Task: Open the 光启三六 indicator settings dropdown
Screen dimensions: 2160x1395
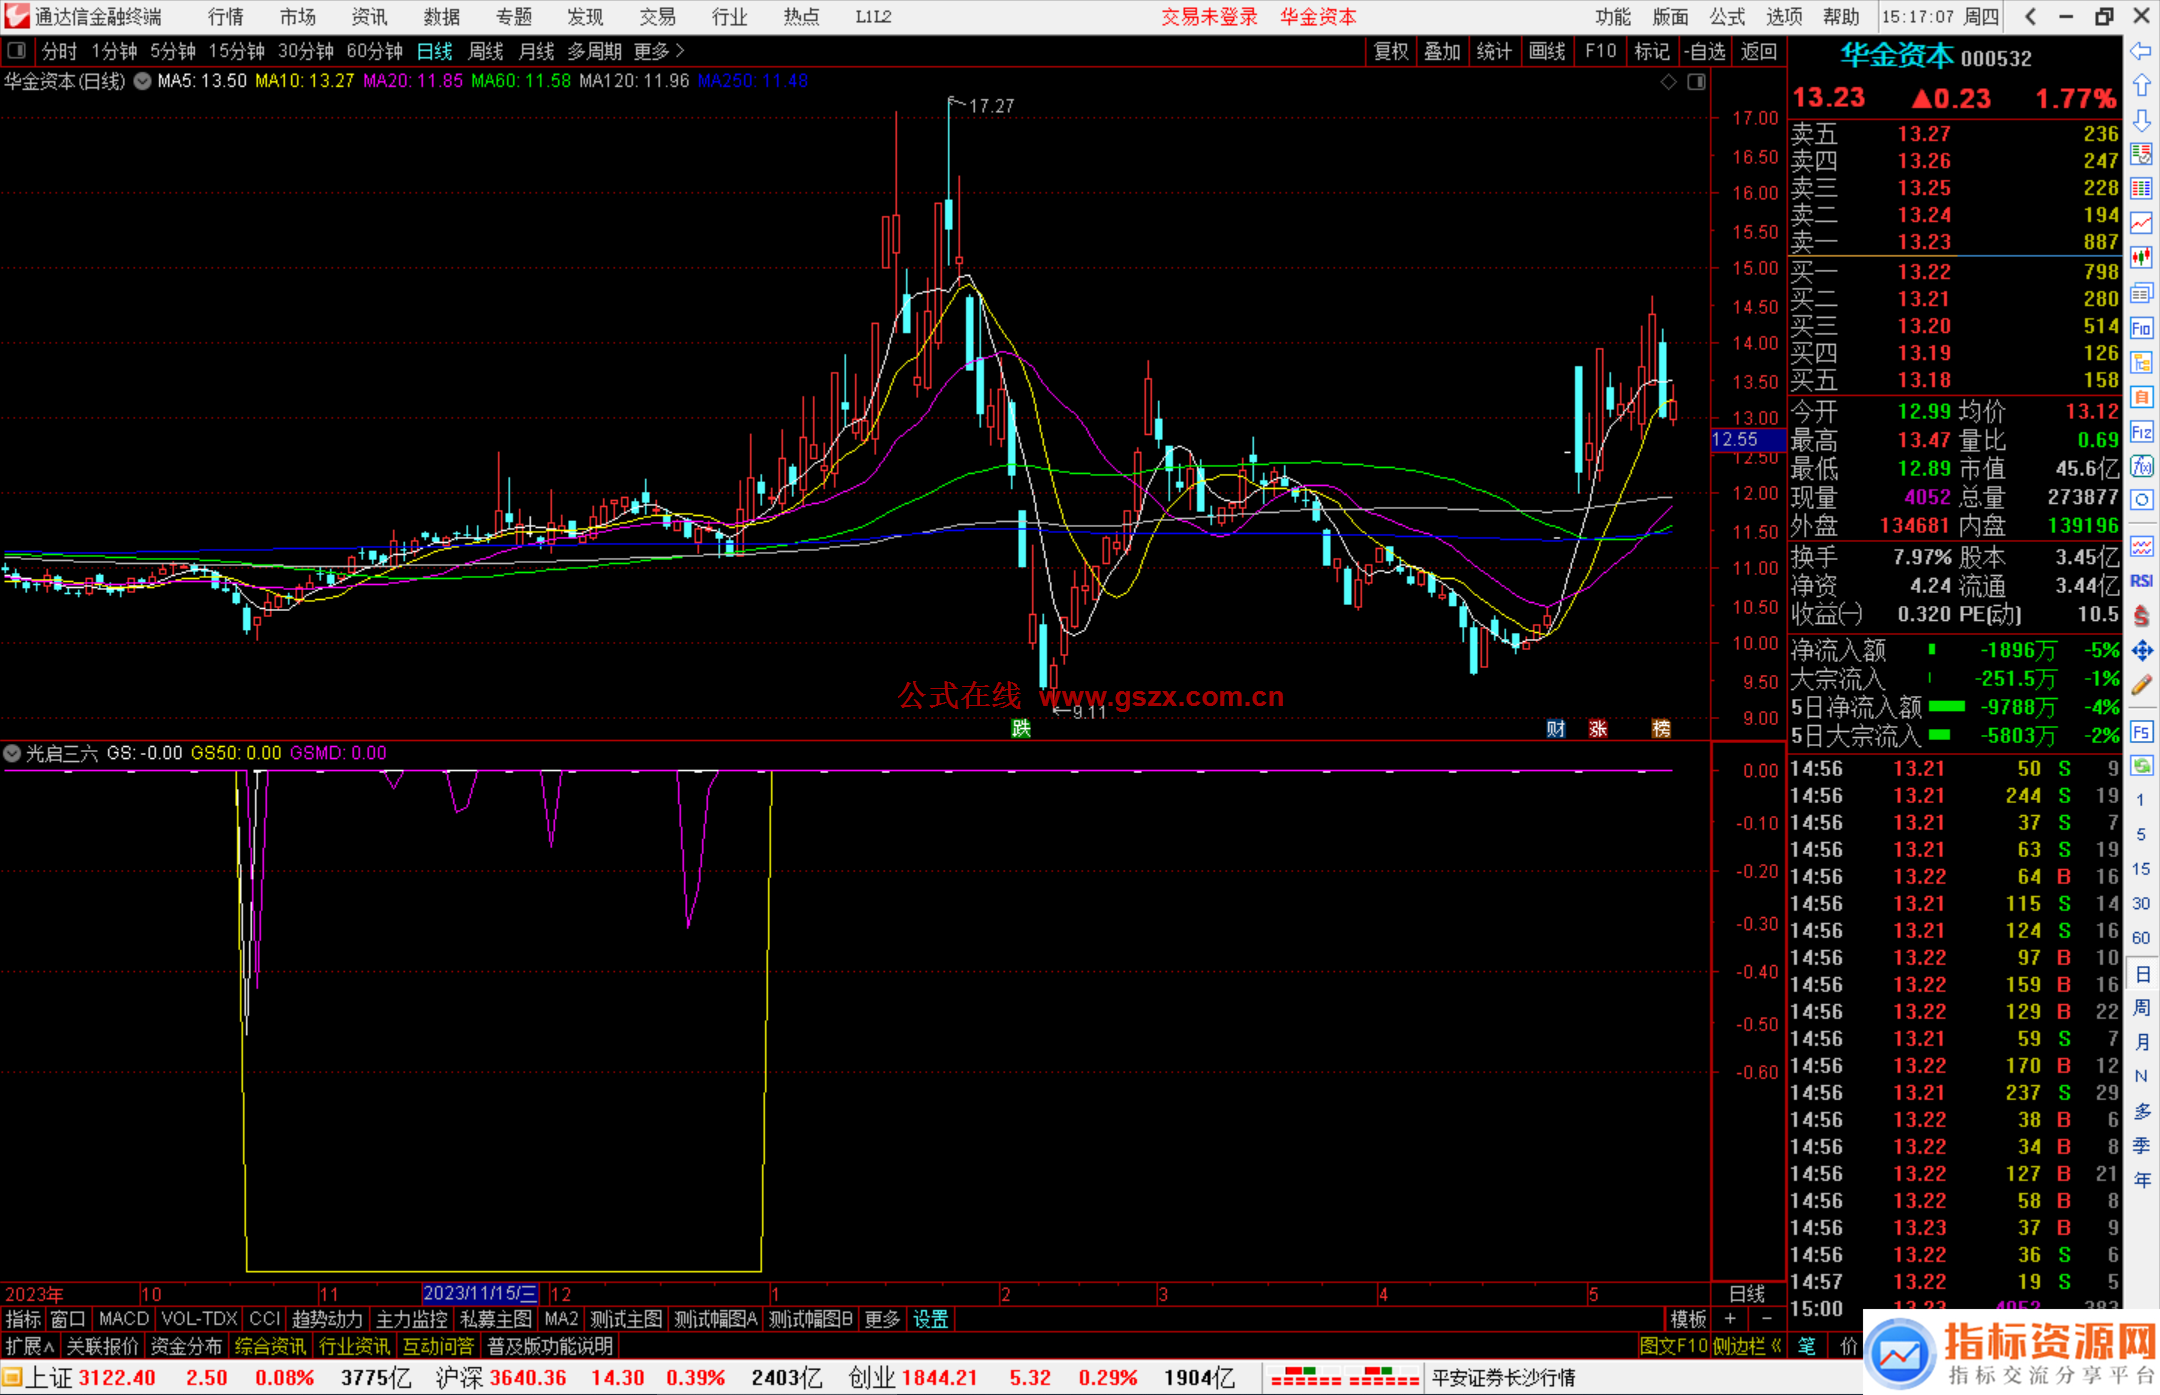Action: pyautogui.click(x=12, y=753)
